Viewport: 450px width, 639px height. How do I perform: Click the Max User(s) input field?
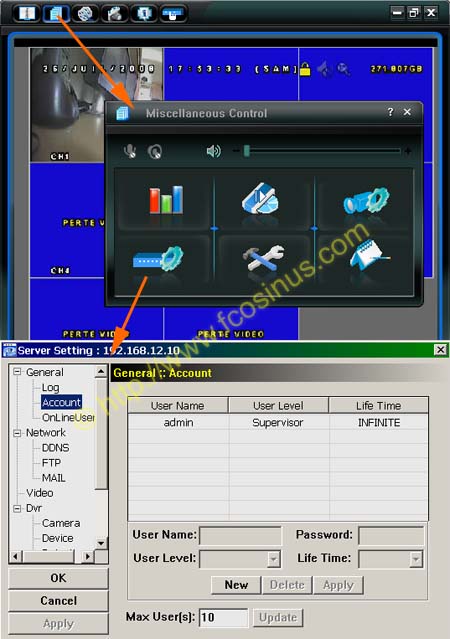[x=223, y=617]
